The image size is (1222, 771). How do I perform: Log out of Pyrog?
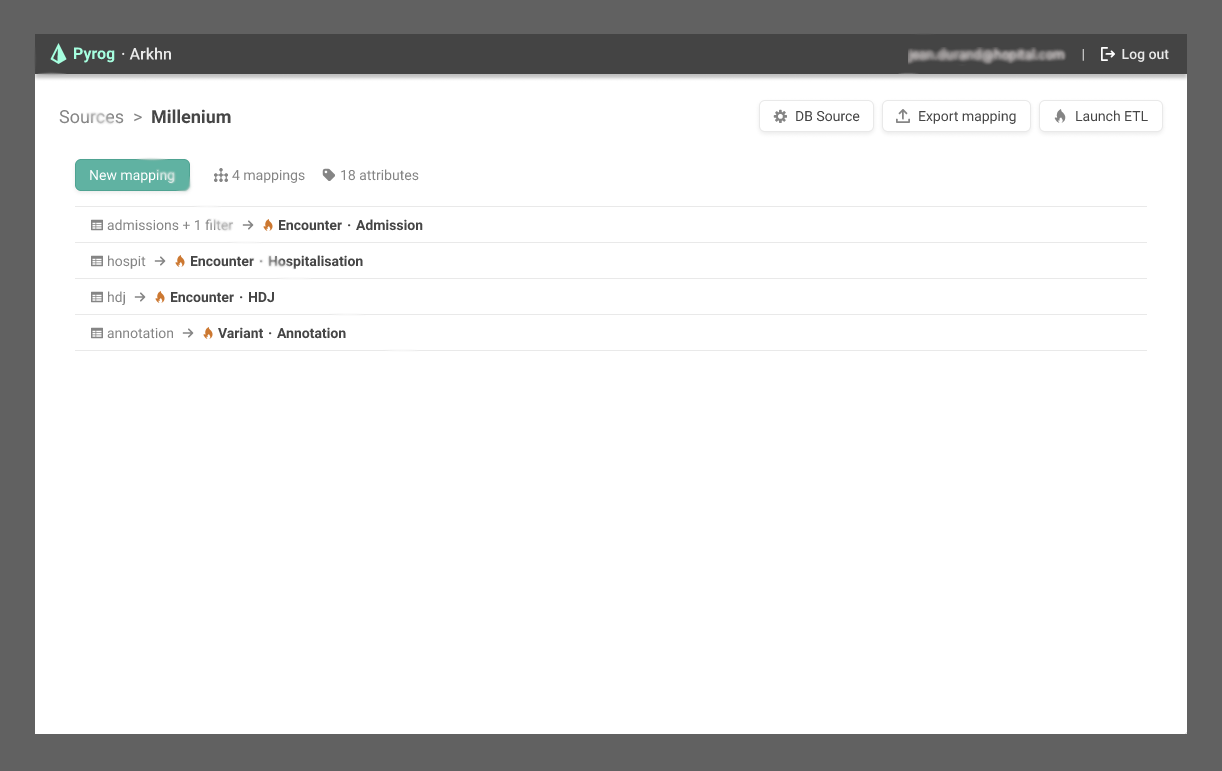(x=1135, y=54)
